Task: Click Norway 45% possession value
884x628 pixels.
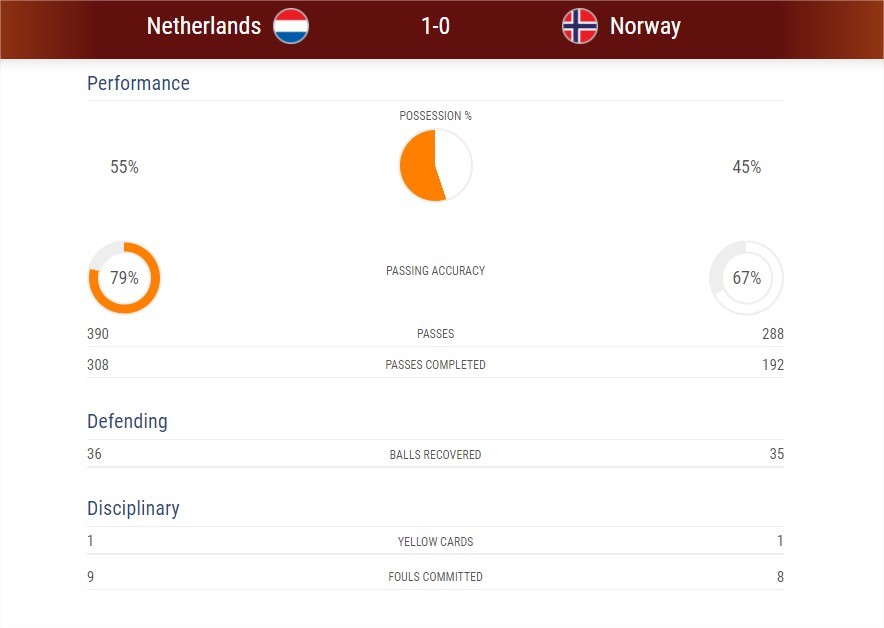Action: point(746,167)
